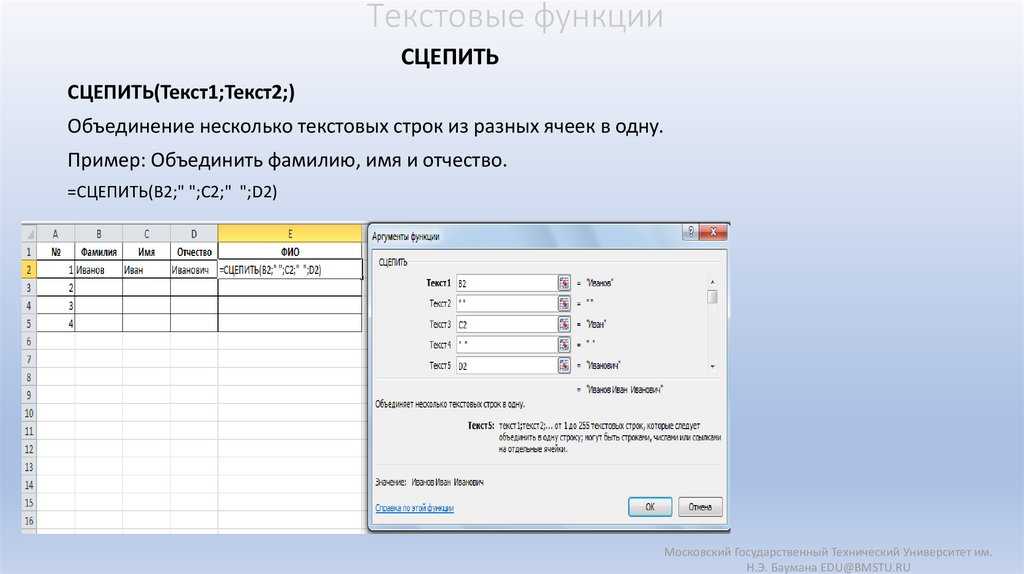Viewport: 1024px width, 574px height.
Task: Click into the Текст5 input containing D2
Action: (x=506, y=366)
